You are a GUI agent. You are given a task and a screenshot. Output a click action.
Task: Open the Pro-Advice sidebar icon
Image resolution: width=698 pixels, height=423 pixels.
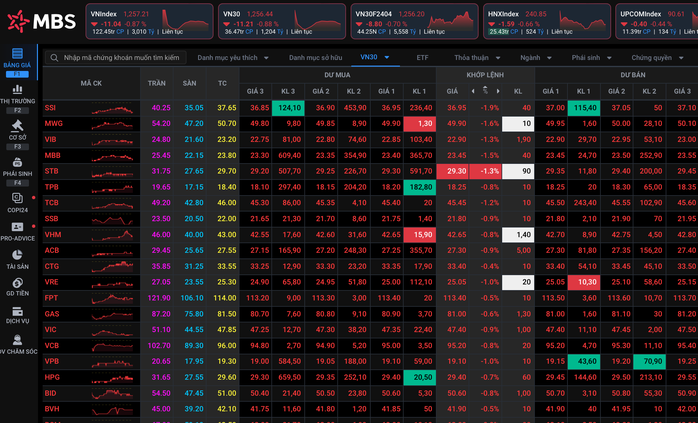pyautogui.click(x=17, y=227)
